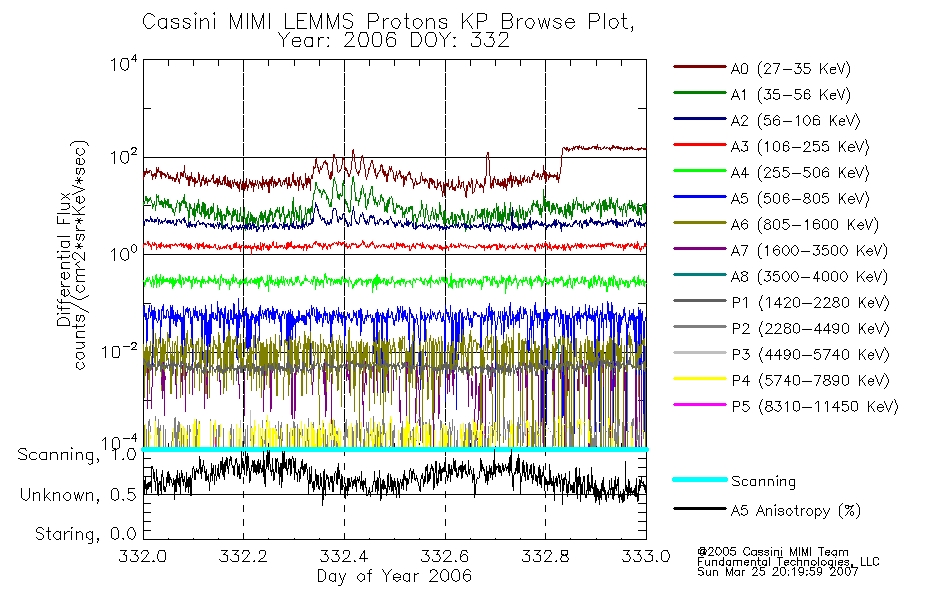Click the A5 (506-805 KeV) legend label
The height and width of the screenshot is (600, 950).
tap(800, 199)
